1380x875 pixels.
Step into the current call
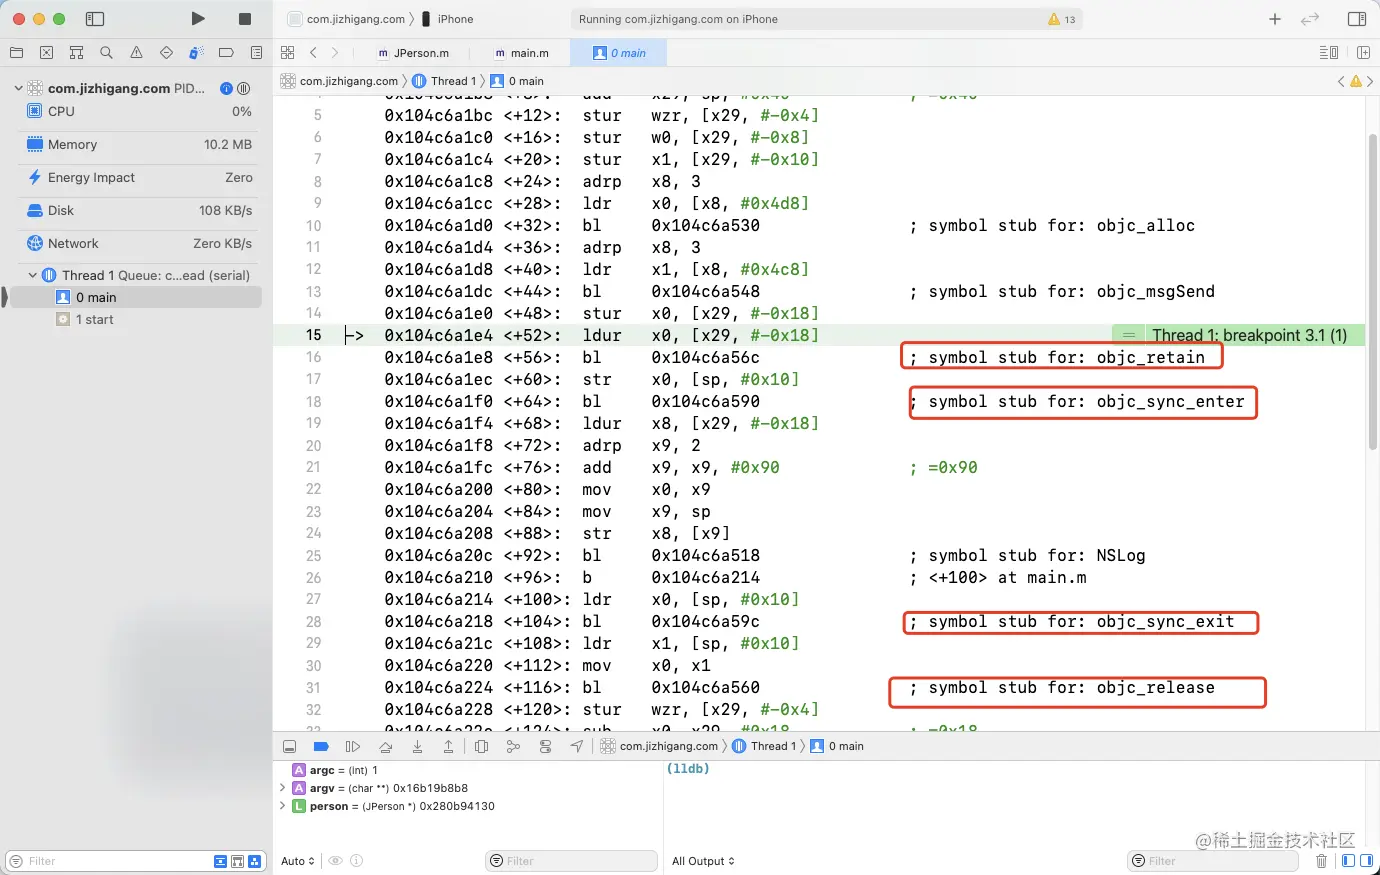[x=417, y=746]
